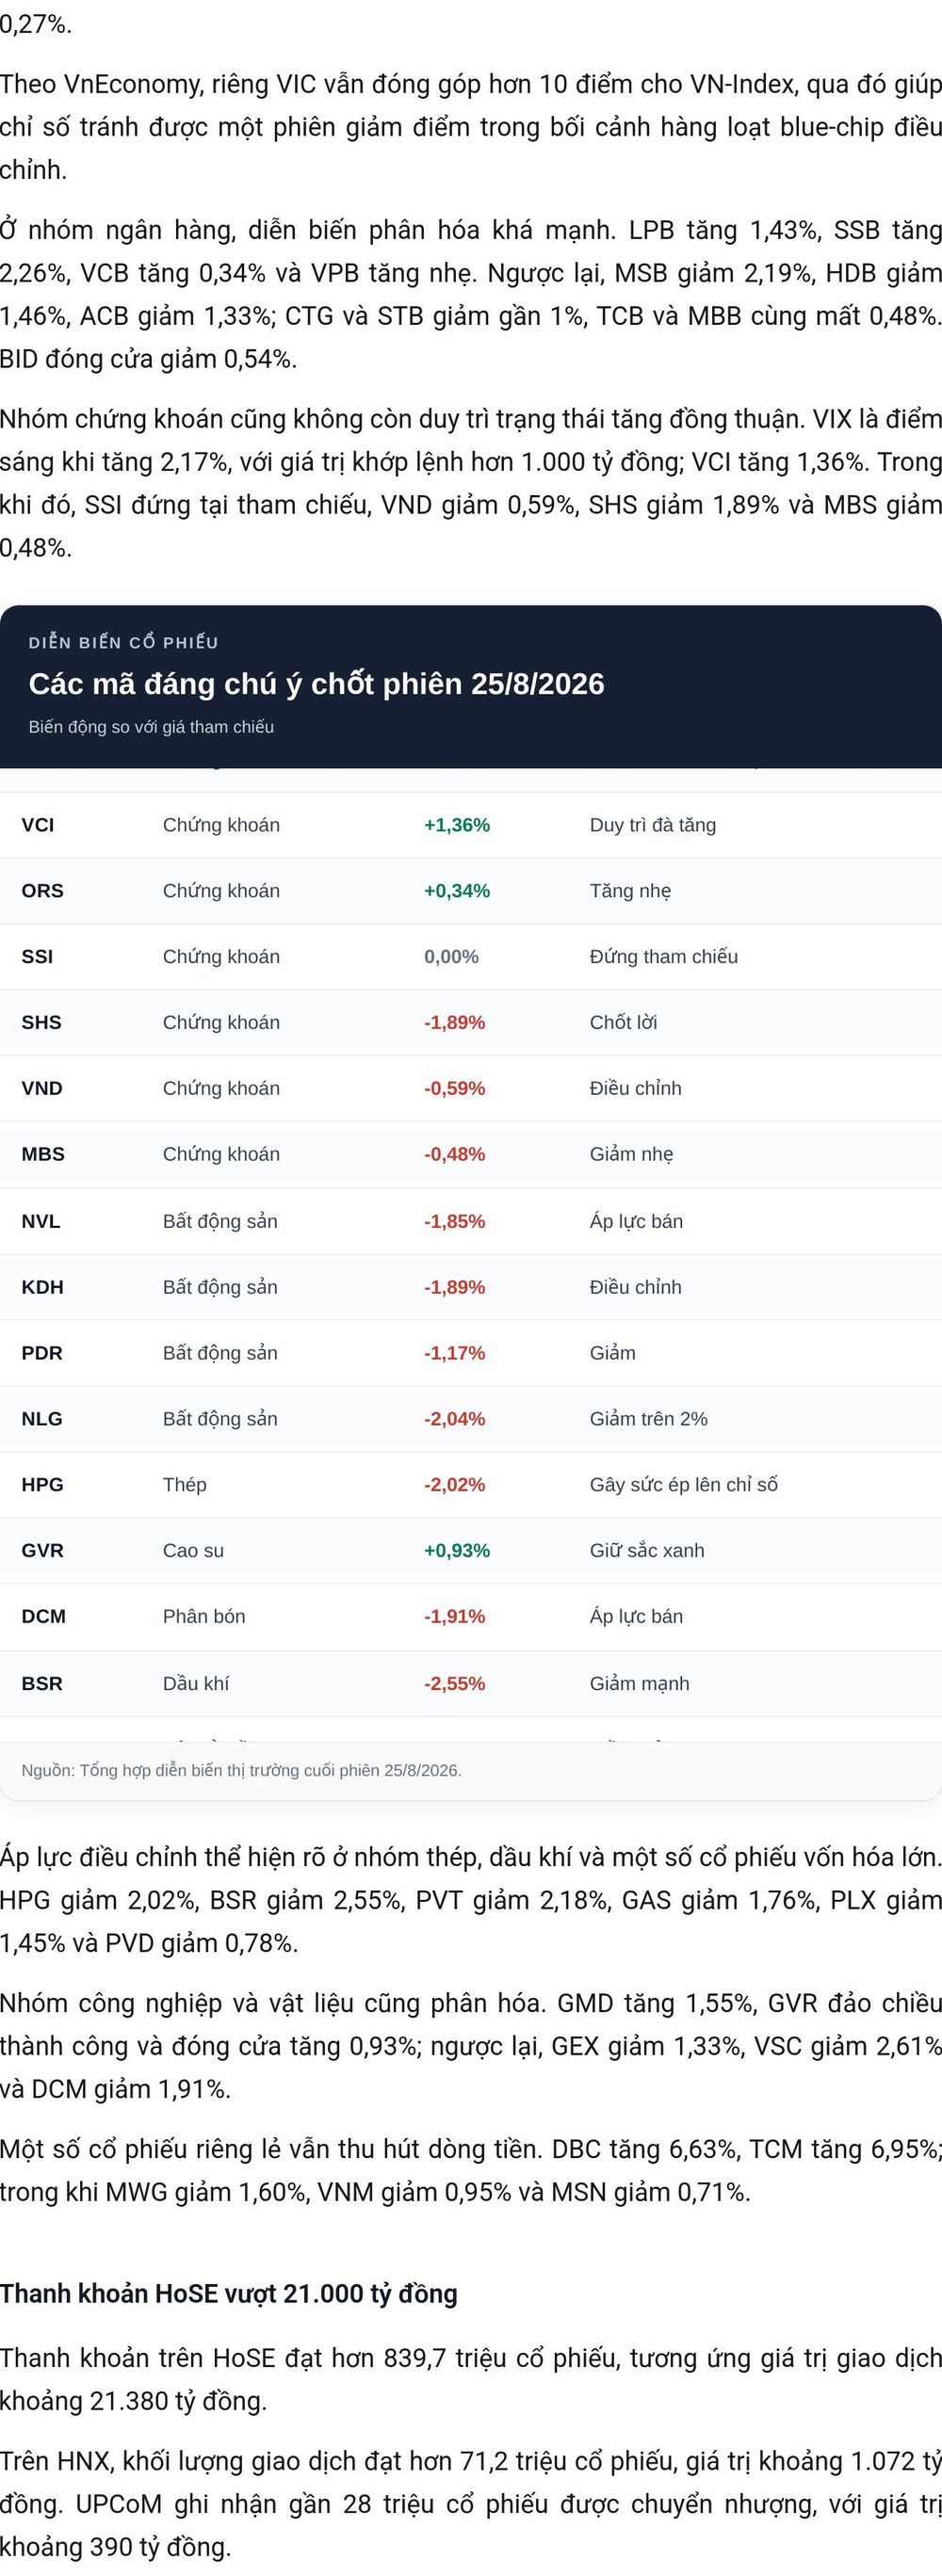942x2576 pixels.
Task: Select the SHS -1,89% value
Action: pyautogui.click(x=454, y=1022)
